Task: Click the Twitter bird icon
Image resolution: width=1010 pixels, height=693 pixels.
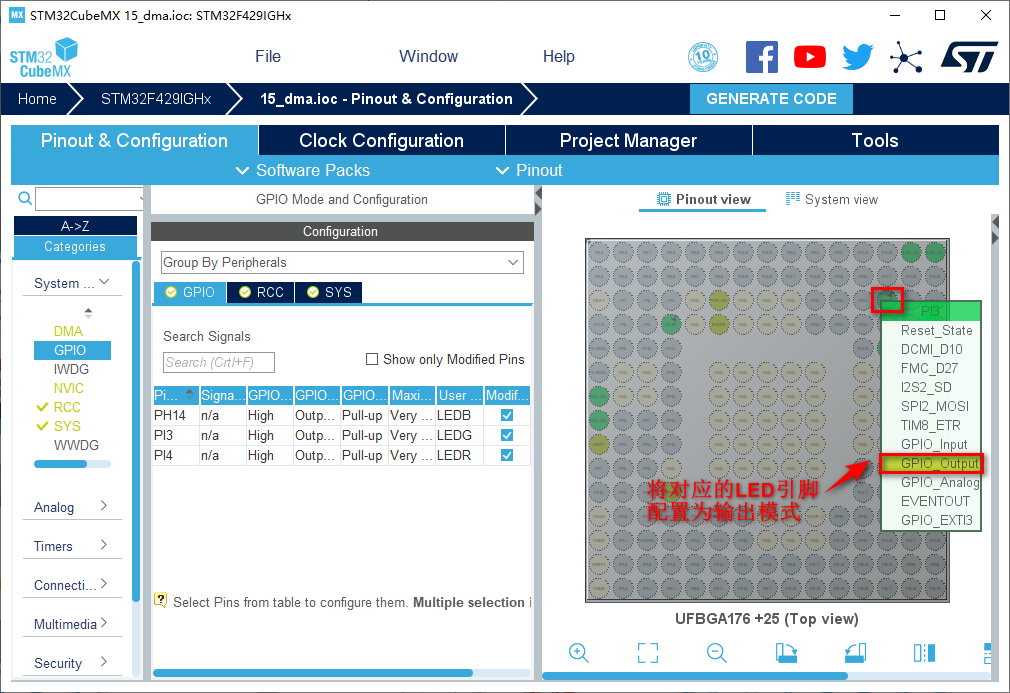Action: (857, 57)
